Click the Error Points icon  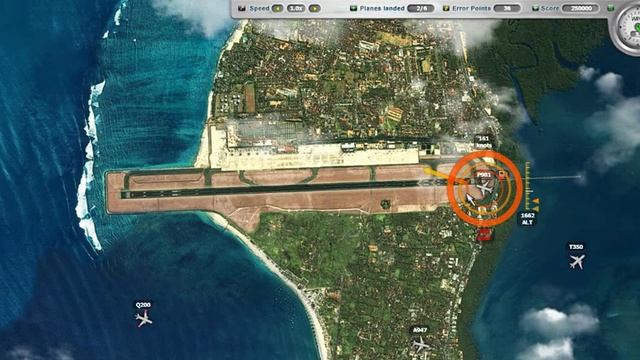[446, 8]
